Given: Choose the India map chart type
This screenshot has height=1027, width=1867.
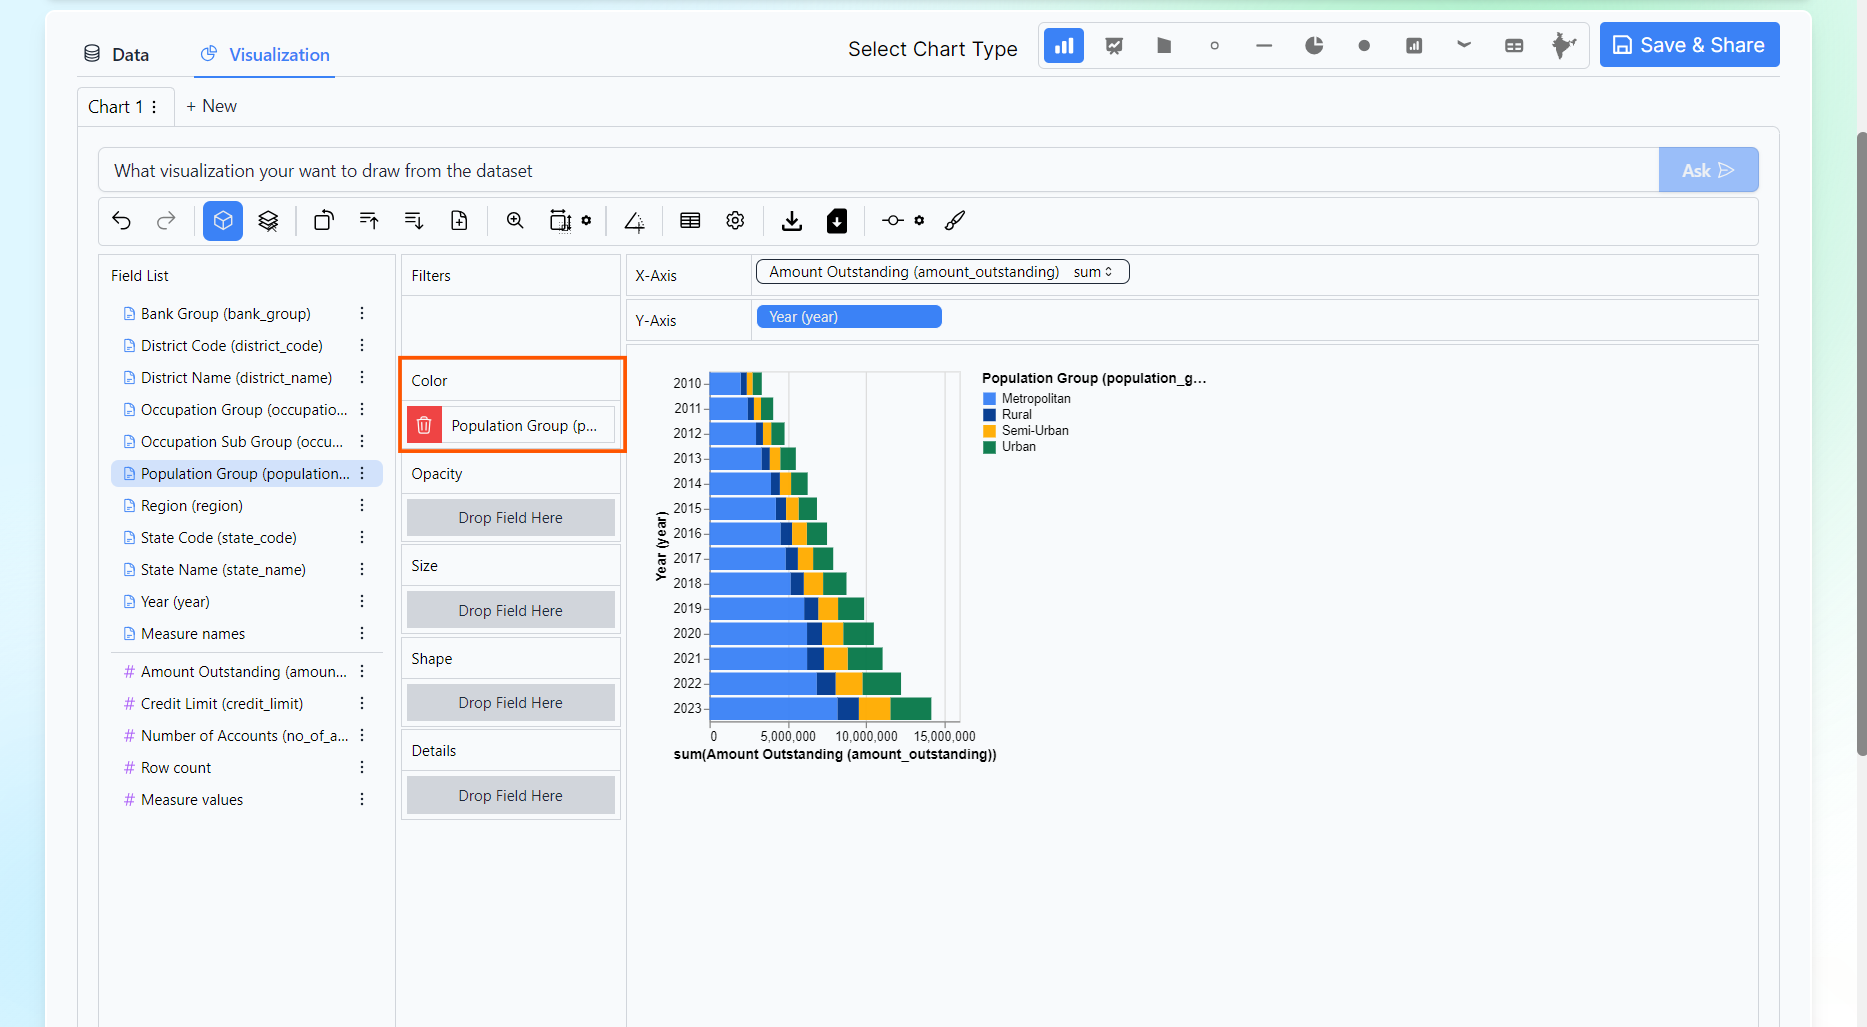Looking at the screenshot, I should pyautogui.click(x=1563, y=46).
